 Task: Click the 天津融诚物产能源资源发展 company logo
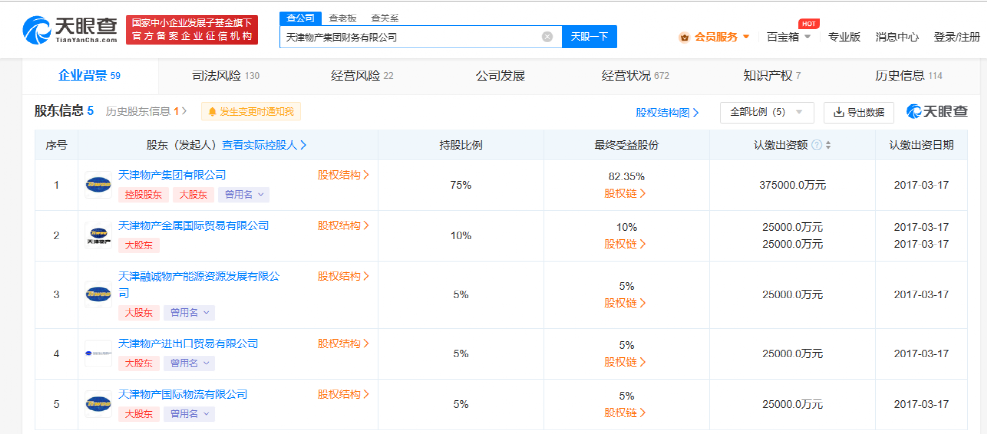pos(98,294)
